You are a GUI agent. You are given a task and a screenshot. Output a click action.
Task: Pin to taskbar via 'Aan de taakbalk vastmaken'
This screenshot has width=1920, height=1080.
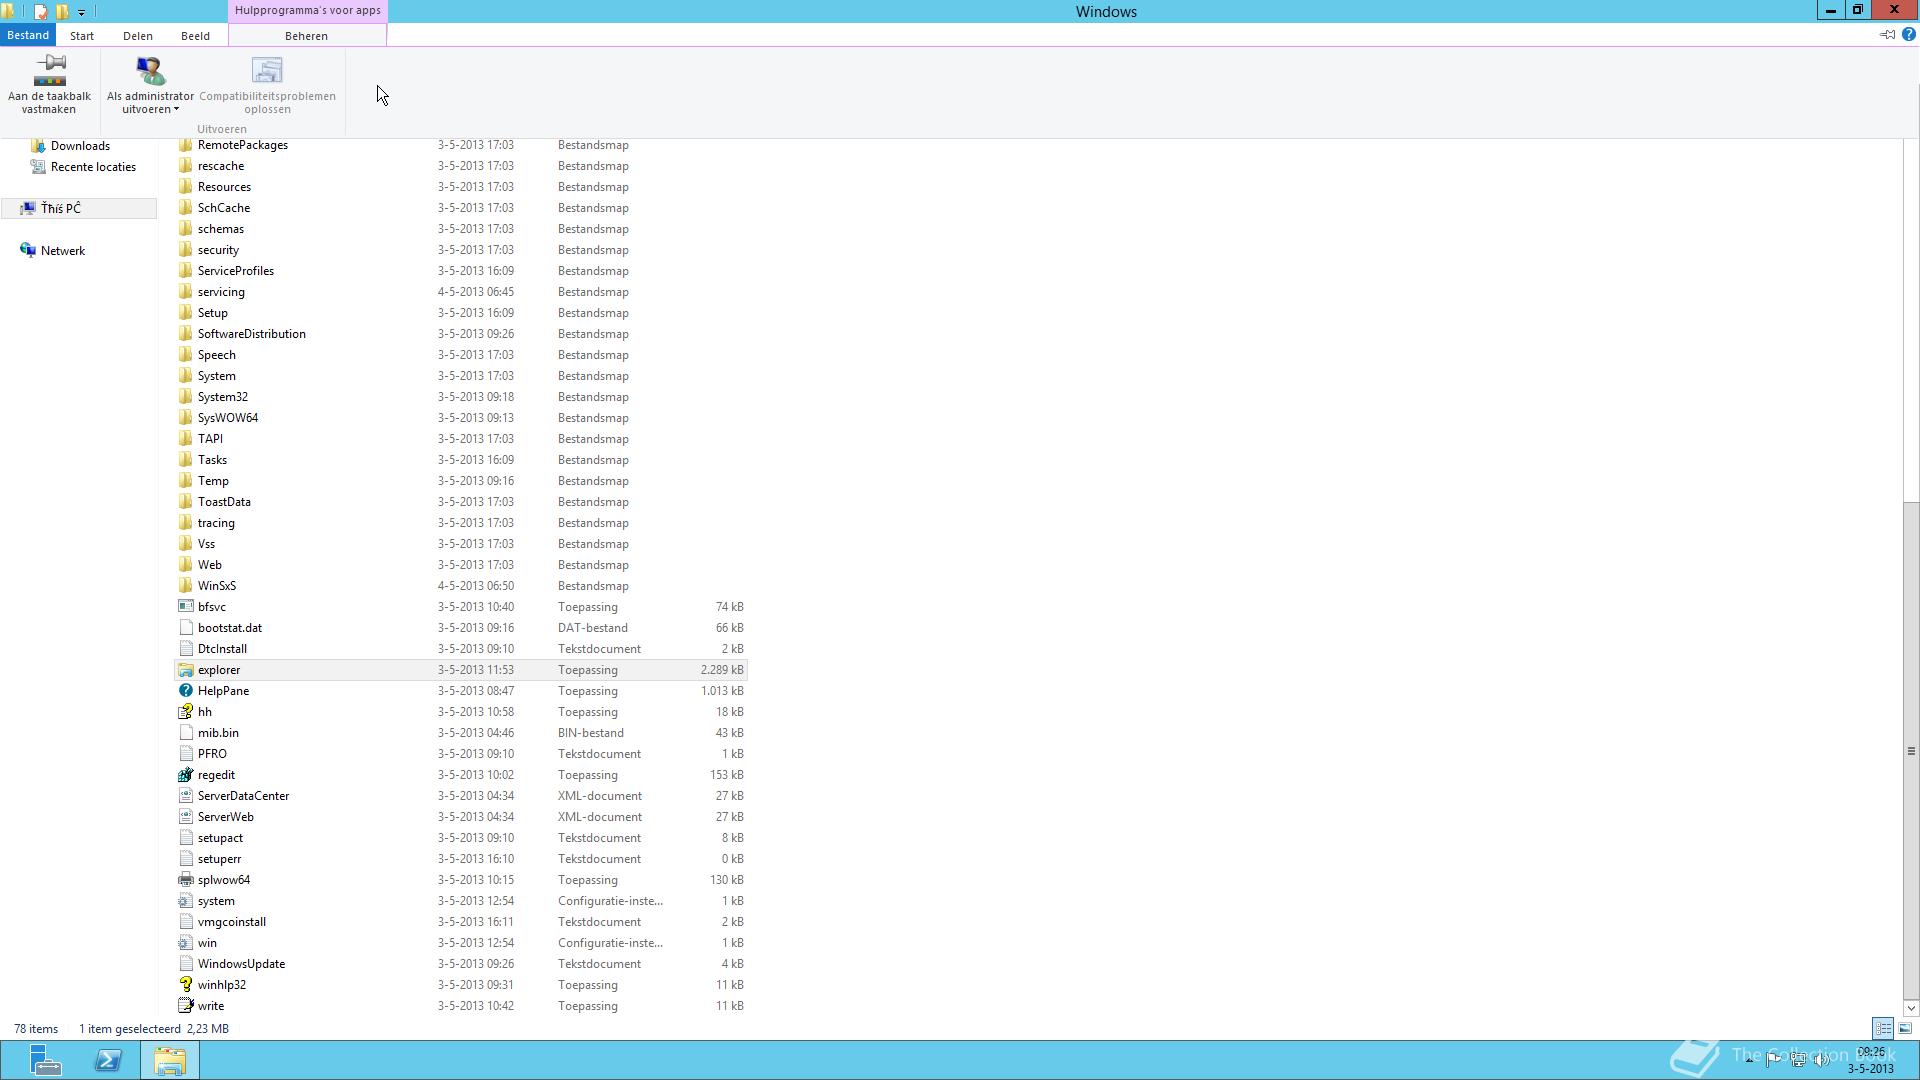[x=49, y=84]
